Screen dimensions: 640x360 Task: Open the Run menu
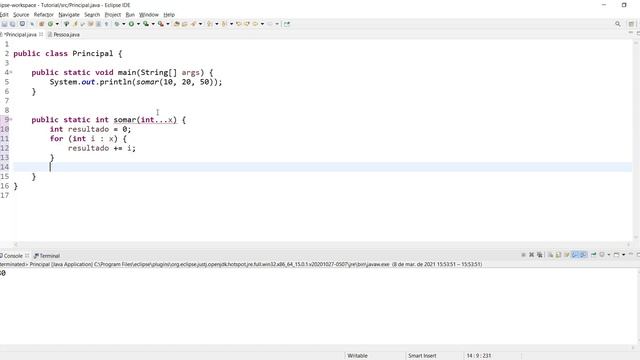click(x=130, y=14)
